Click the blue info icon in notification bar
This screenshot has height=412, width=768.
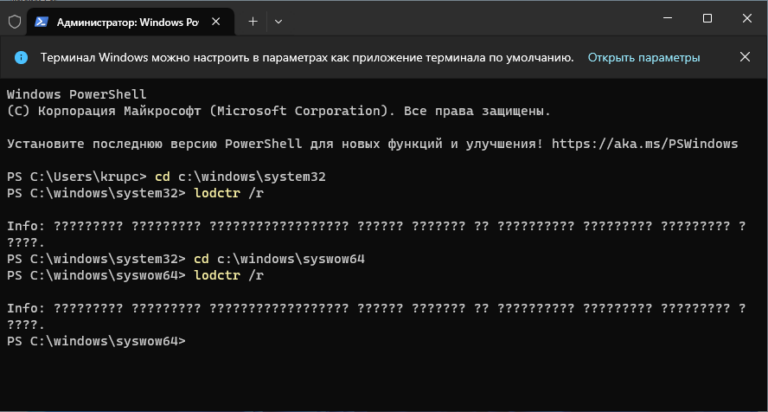[20, 58]
